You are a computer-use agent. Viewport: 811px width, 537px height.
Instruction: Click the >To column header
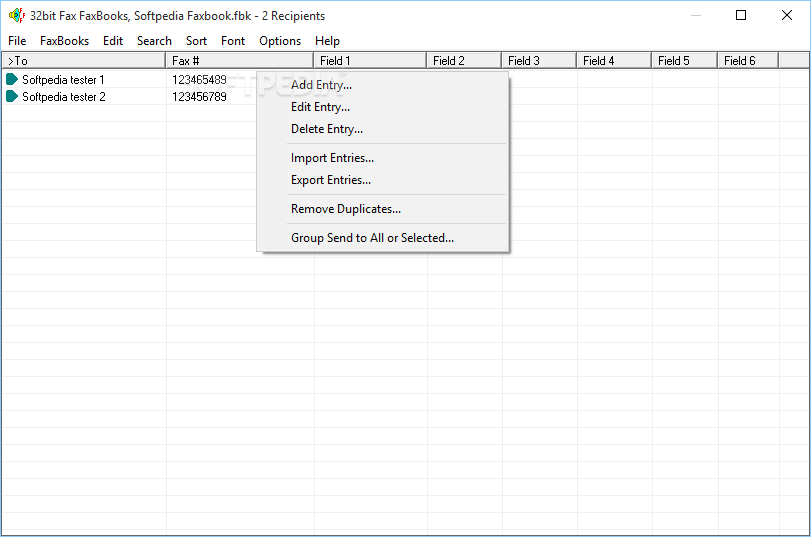(x=84, y=61)
